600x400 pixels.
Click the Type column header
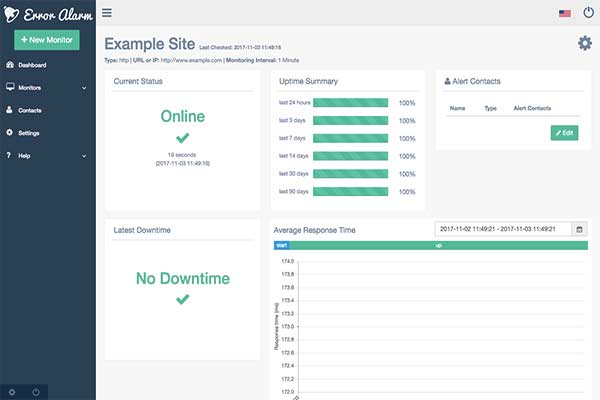point(490,108)
